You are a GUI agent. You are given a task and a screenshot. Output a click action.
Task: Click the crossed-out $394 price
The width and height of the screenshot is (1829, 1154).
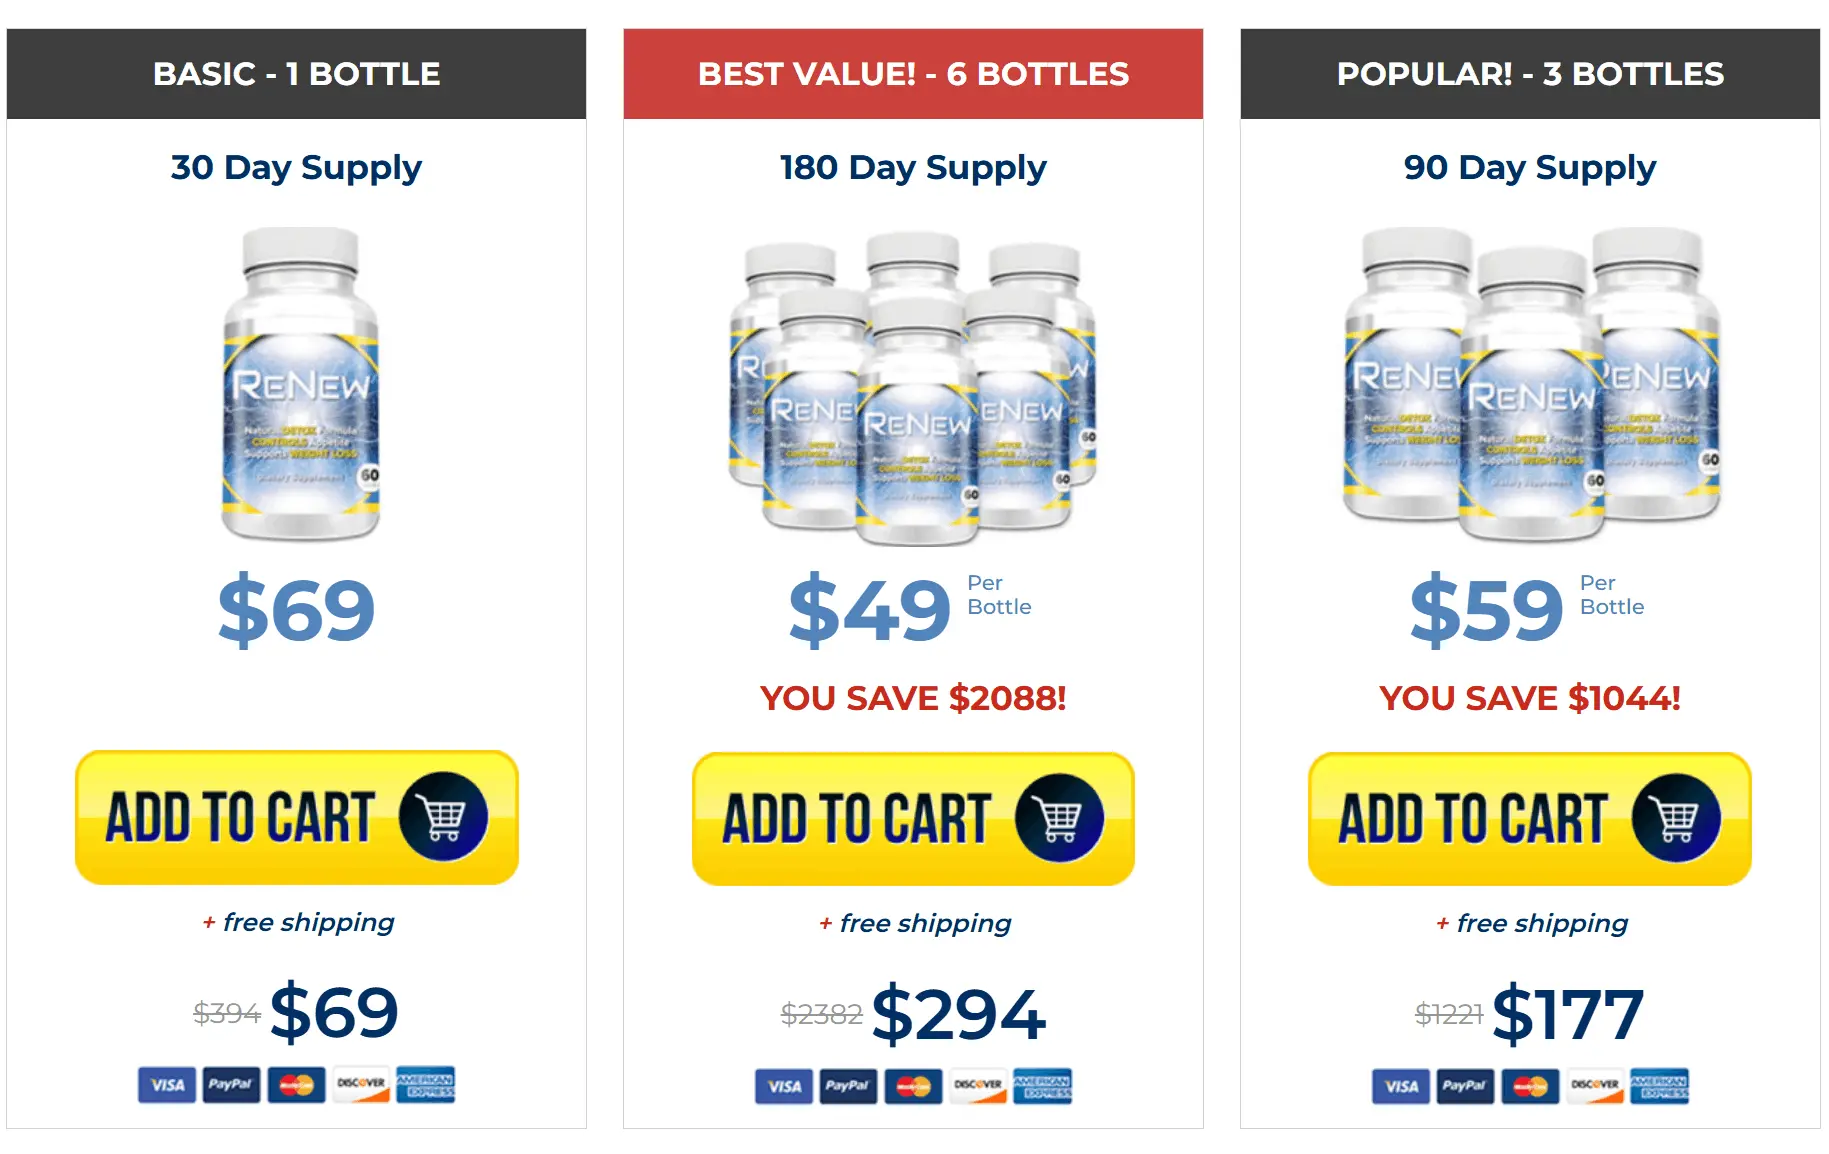pos(227,1011)
